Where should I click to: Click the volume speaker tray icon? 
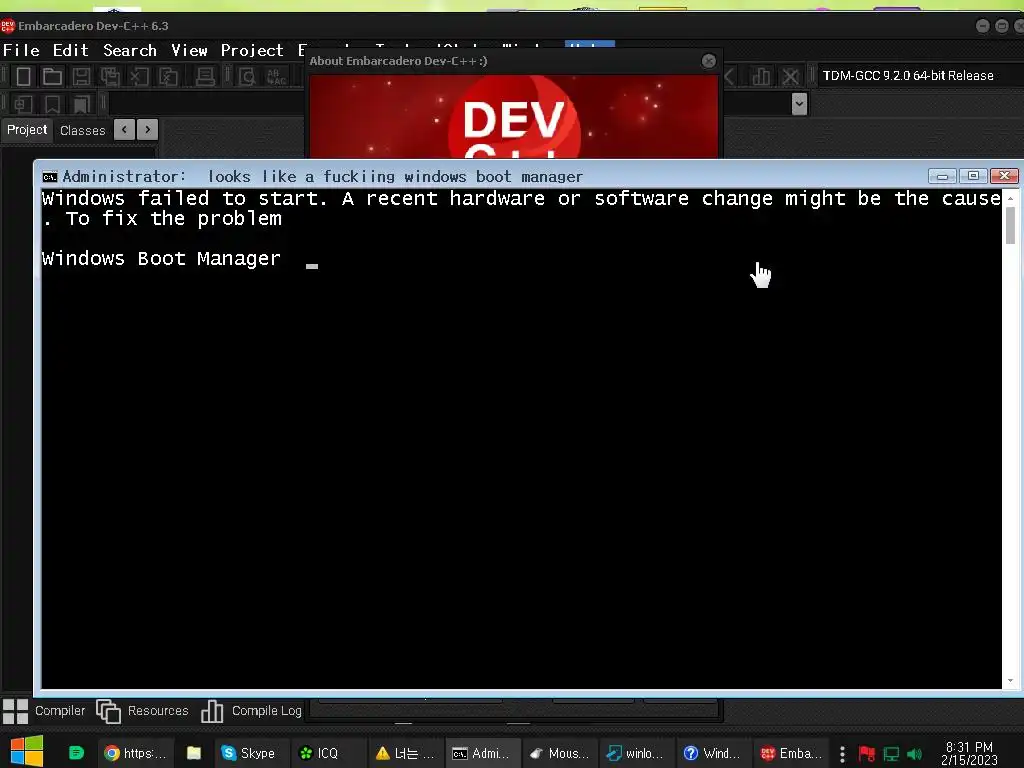(x=915, y=754)
